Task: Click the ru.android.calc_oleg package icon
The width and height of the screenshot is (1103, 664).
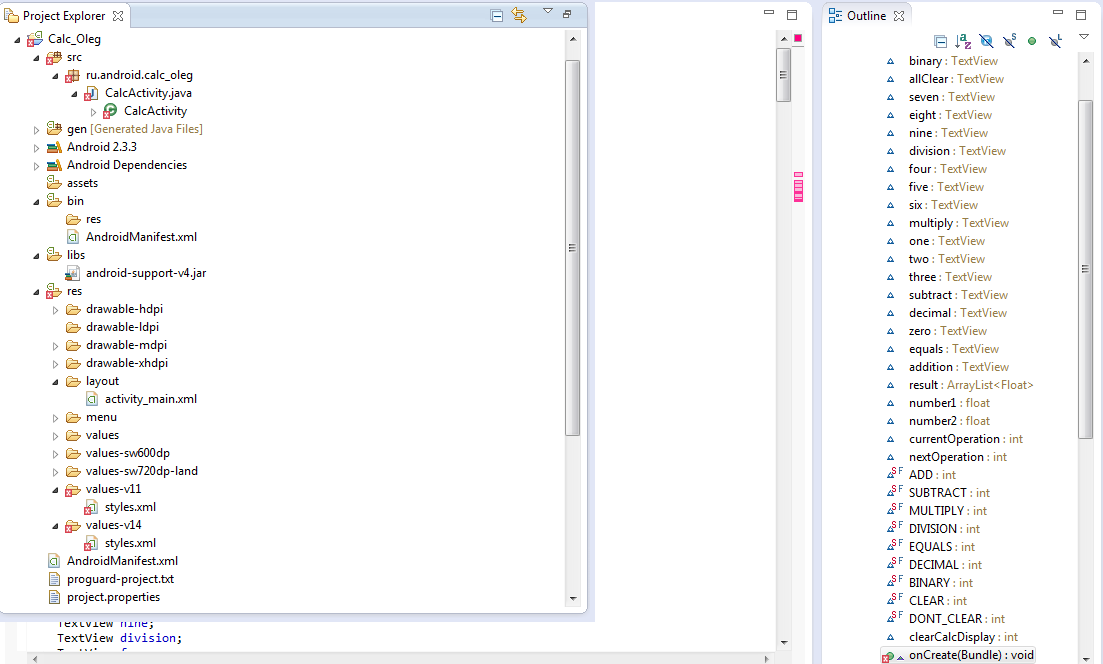Action: pyautogui.click(x=72, y=75)
